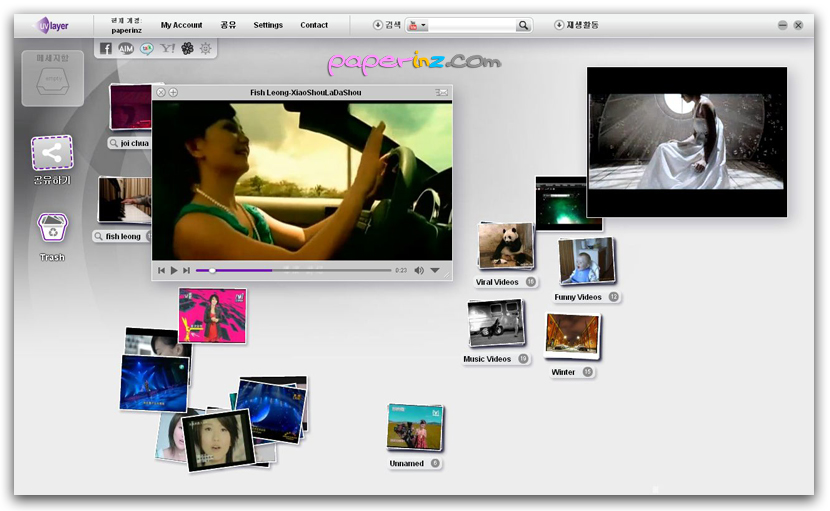Click the video seek slider handle
Screen dimensions: 830x511
click(212, 271)
